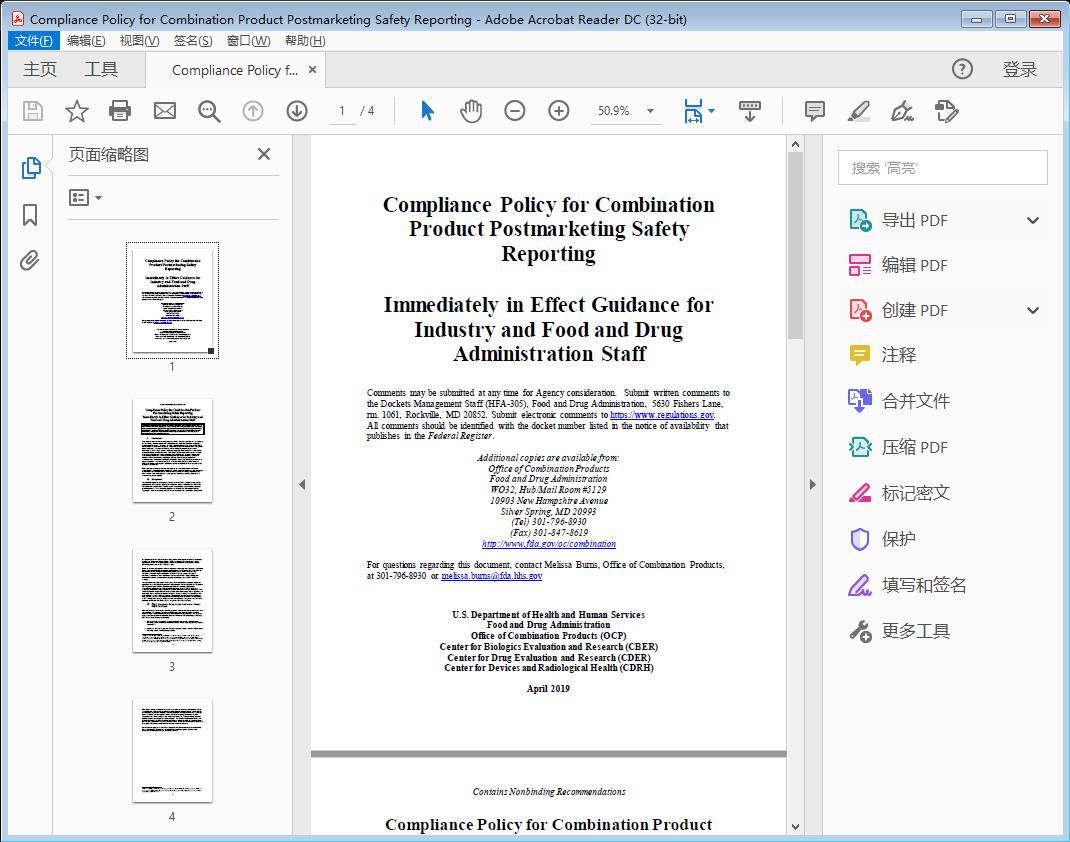Switch to the selection arrow tool
Viewport: 1070px width, 842px height.
[x=424, y=111]
